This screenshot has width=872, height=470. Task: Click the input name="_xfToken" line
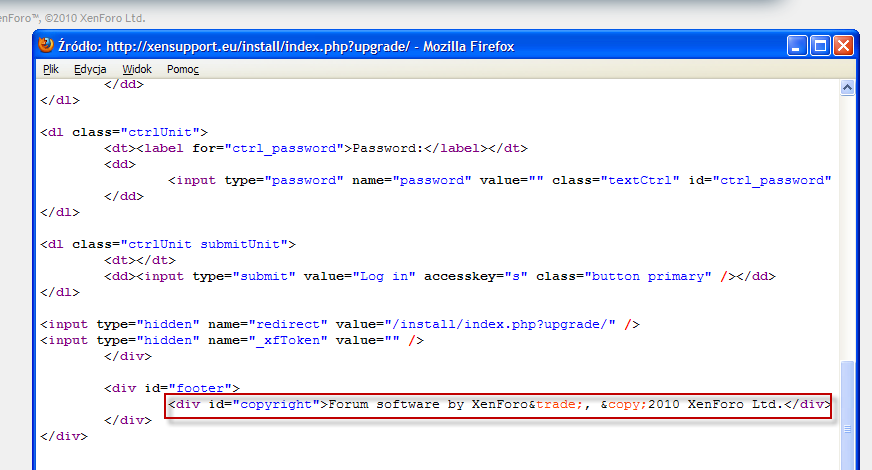click(232, 340)
